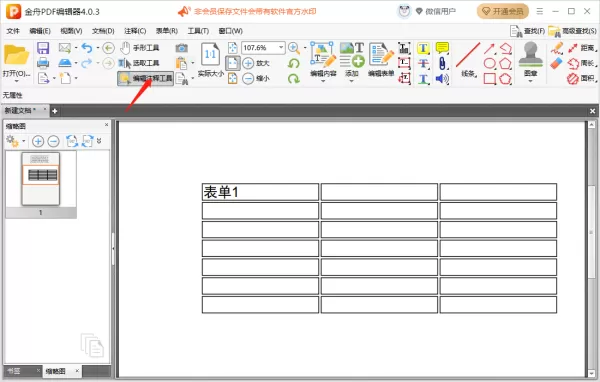Expand the Add (添加) dropdown
600x382 pixels.
(352, 81)
